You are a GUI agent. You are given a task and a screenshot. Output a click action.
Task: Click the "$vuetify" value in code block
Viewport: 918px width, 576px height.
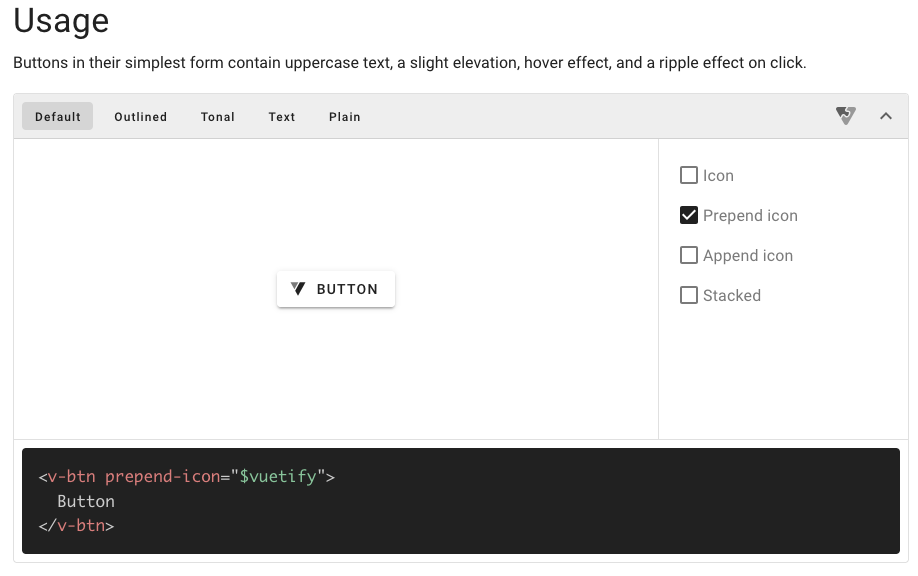click(x=278, y=476)
